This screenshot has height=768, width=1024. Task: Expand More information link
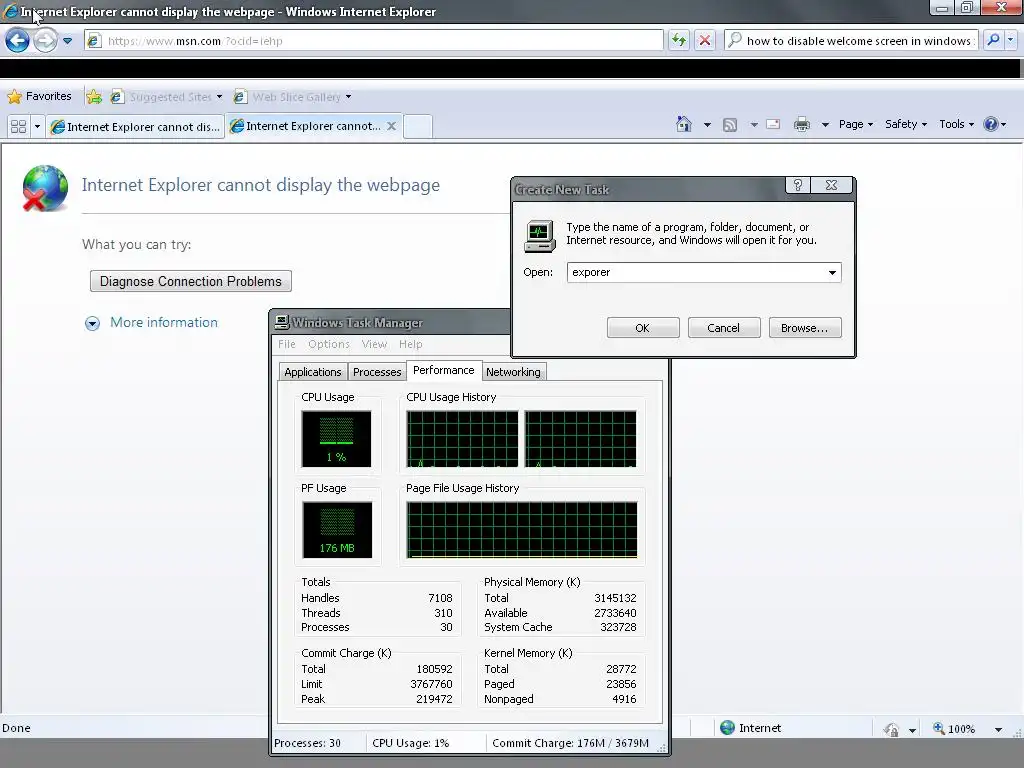tap(164, 323)
